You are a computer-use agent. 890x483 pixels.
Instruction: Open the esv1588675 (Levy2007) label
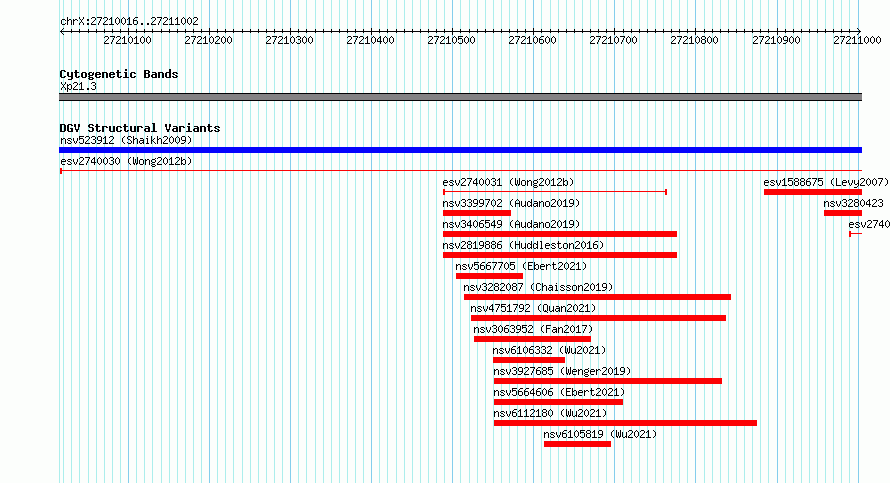(826, 182)
